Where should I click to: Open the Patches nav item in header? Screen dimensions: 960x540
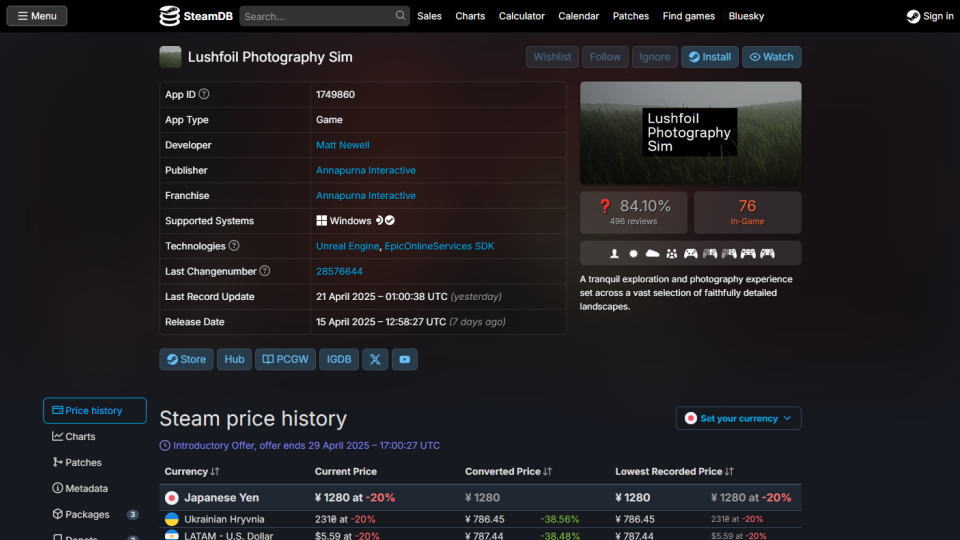tap(631, 16)
